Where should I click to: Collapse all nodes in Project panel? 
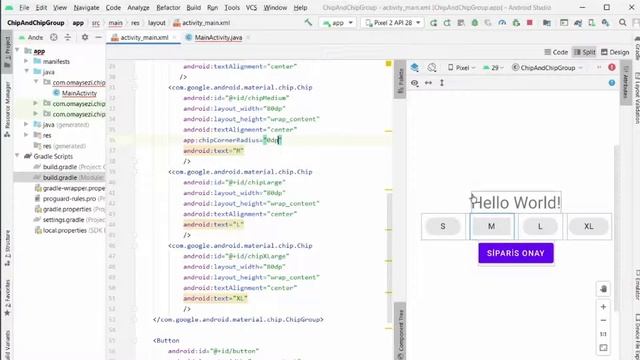pos(68,38)
